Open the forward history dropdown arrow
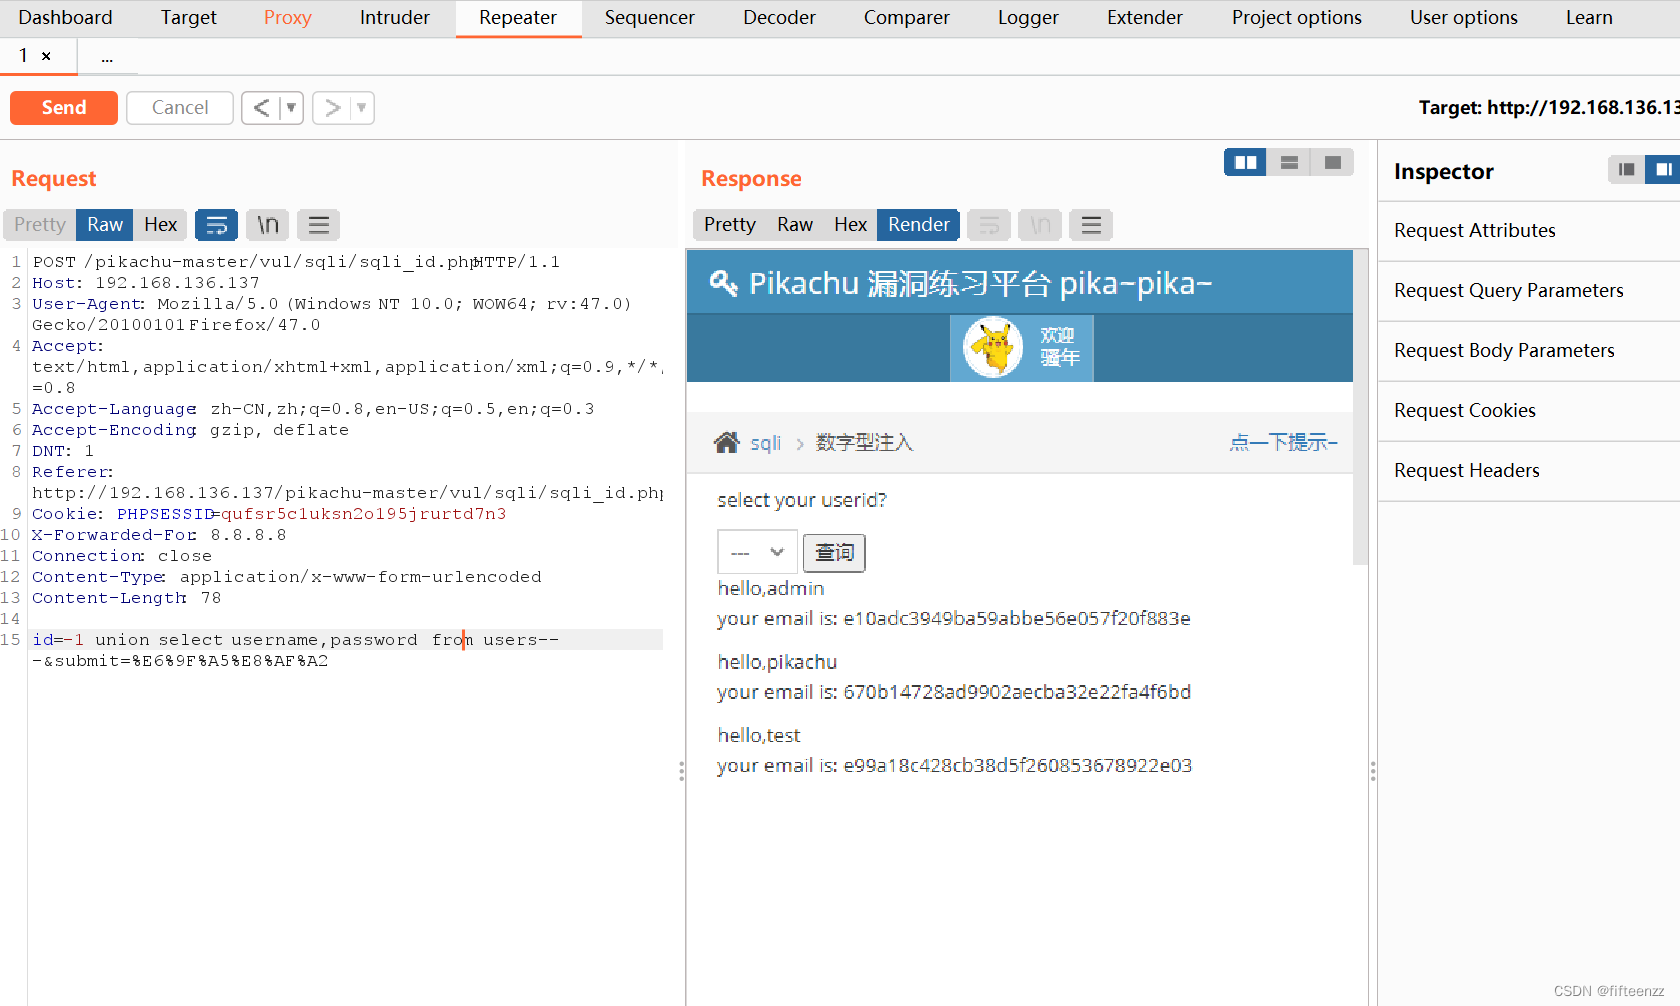 (x=362, y=107)
